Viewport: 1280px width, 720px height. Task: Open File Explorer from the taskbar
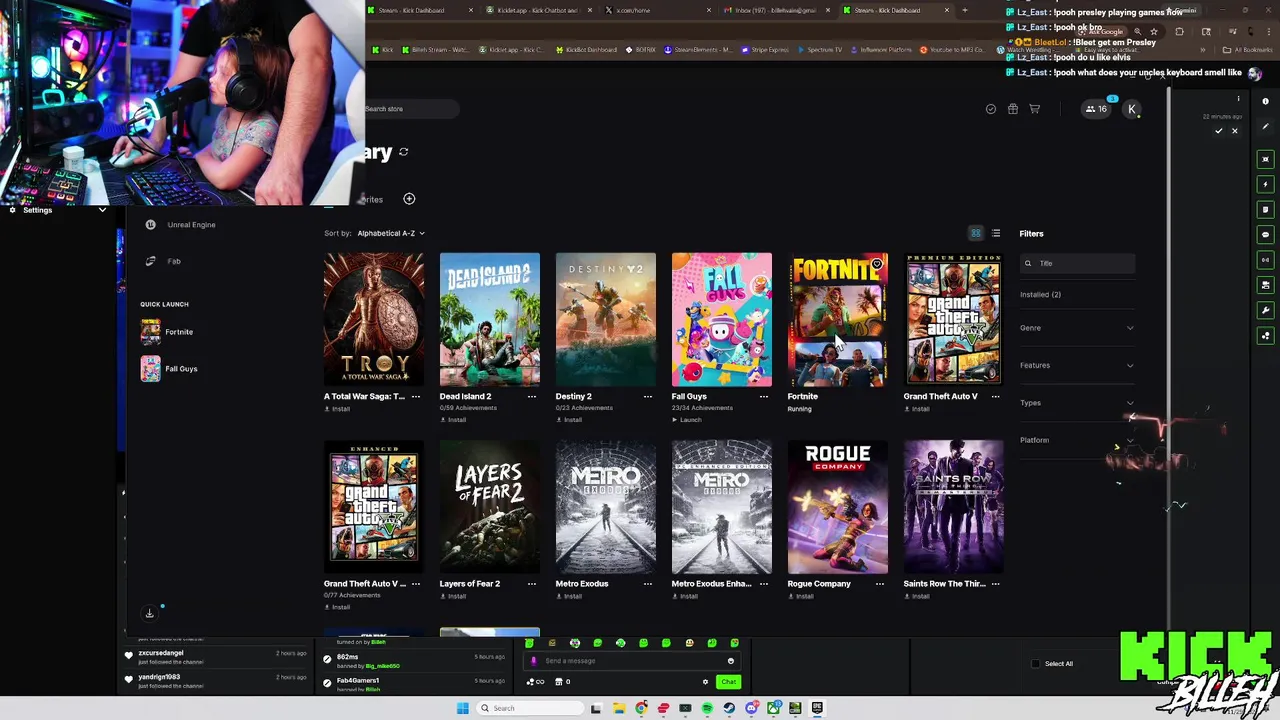point(619,708)
